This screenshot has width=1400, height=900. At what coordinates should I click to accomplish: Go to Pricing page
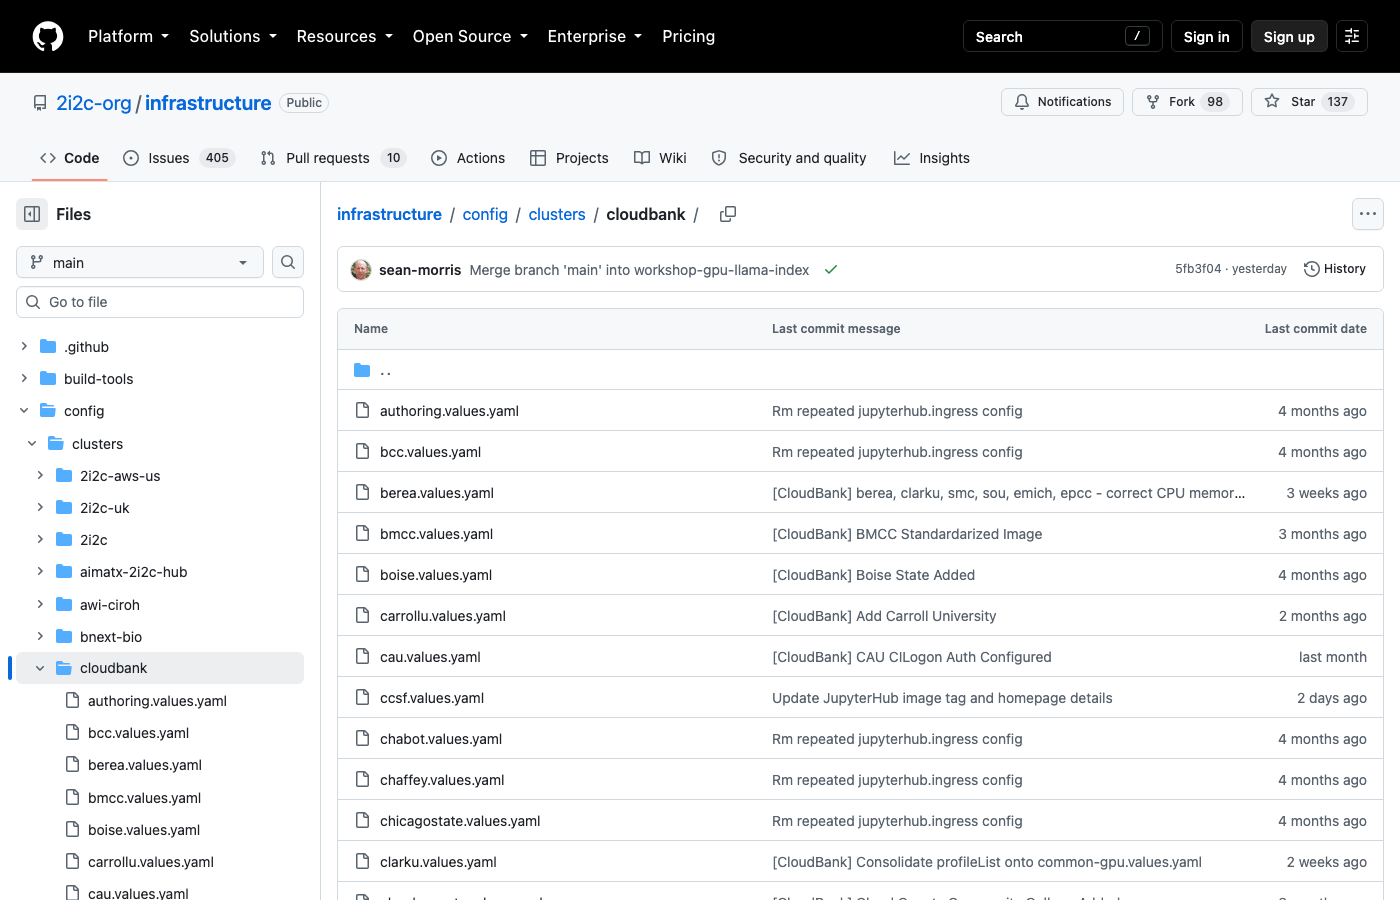[x=689, y=37]
